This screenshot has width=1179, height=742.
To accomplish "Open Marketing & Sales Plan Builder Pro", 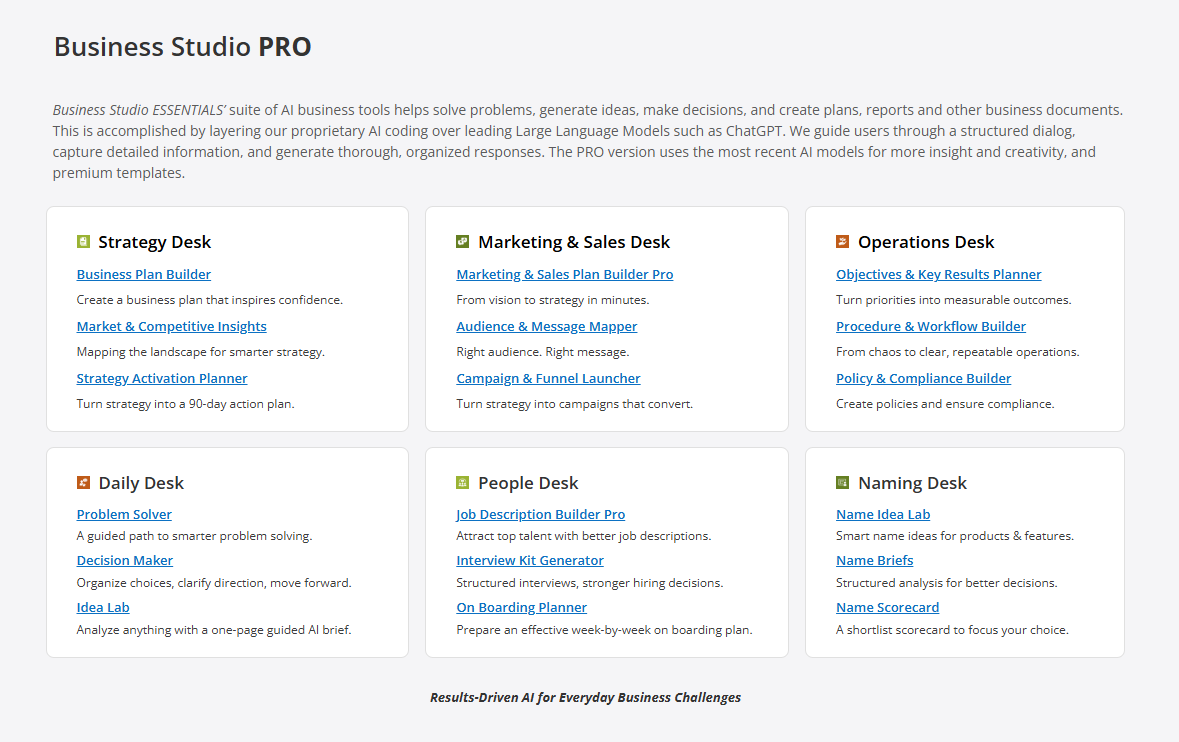I will (565, 274).
